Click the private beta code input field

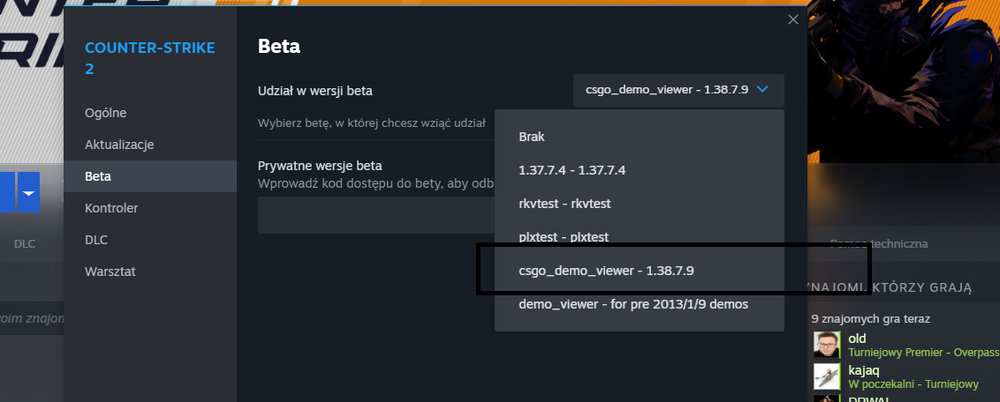coord(376,215)
